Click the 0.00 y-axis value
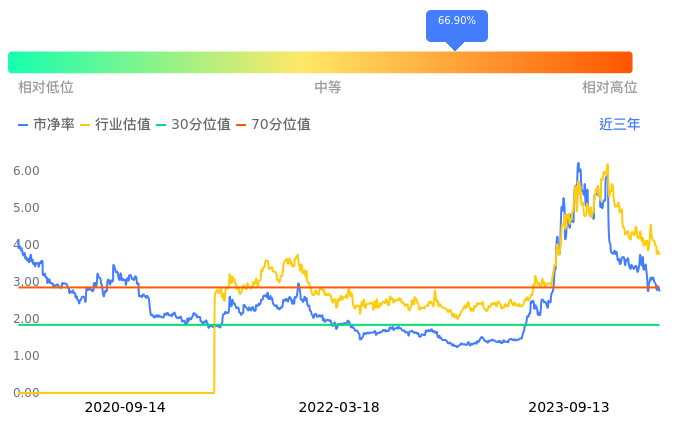 26,393
